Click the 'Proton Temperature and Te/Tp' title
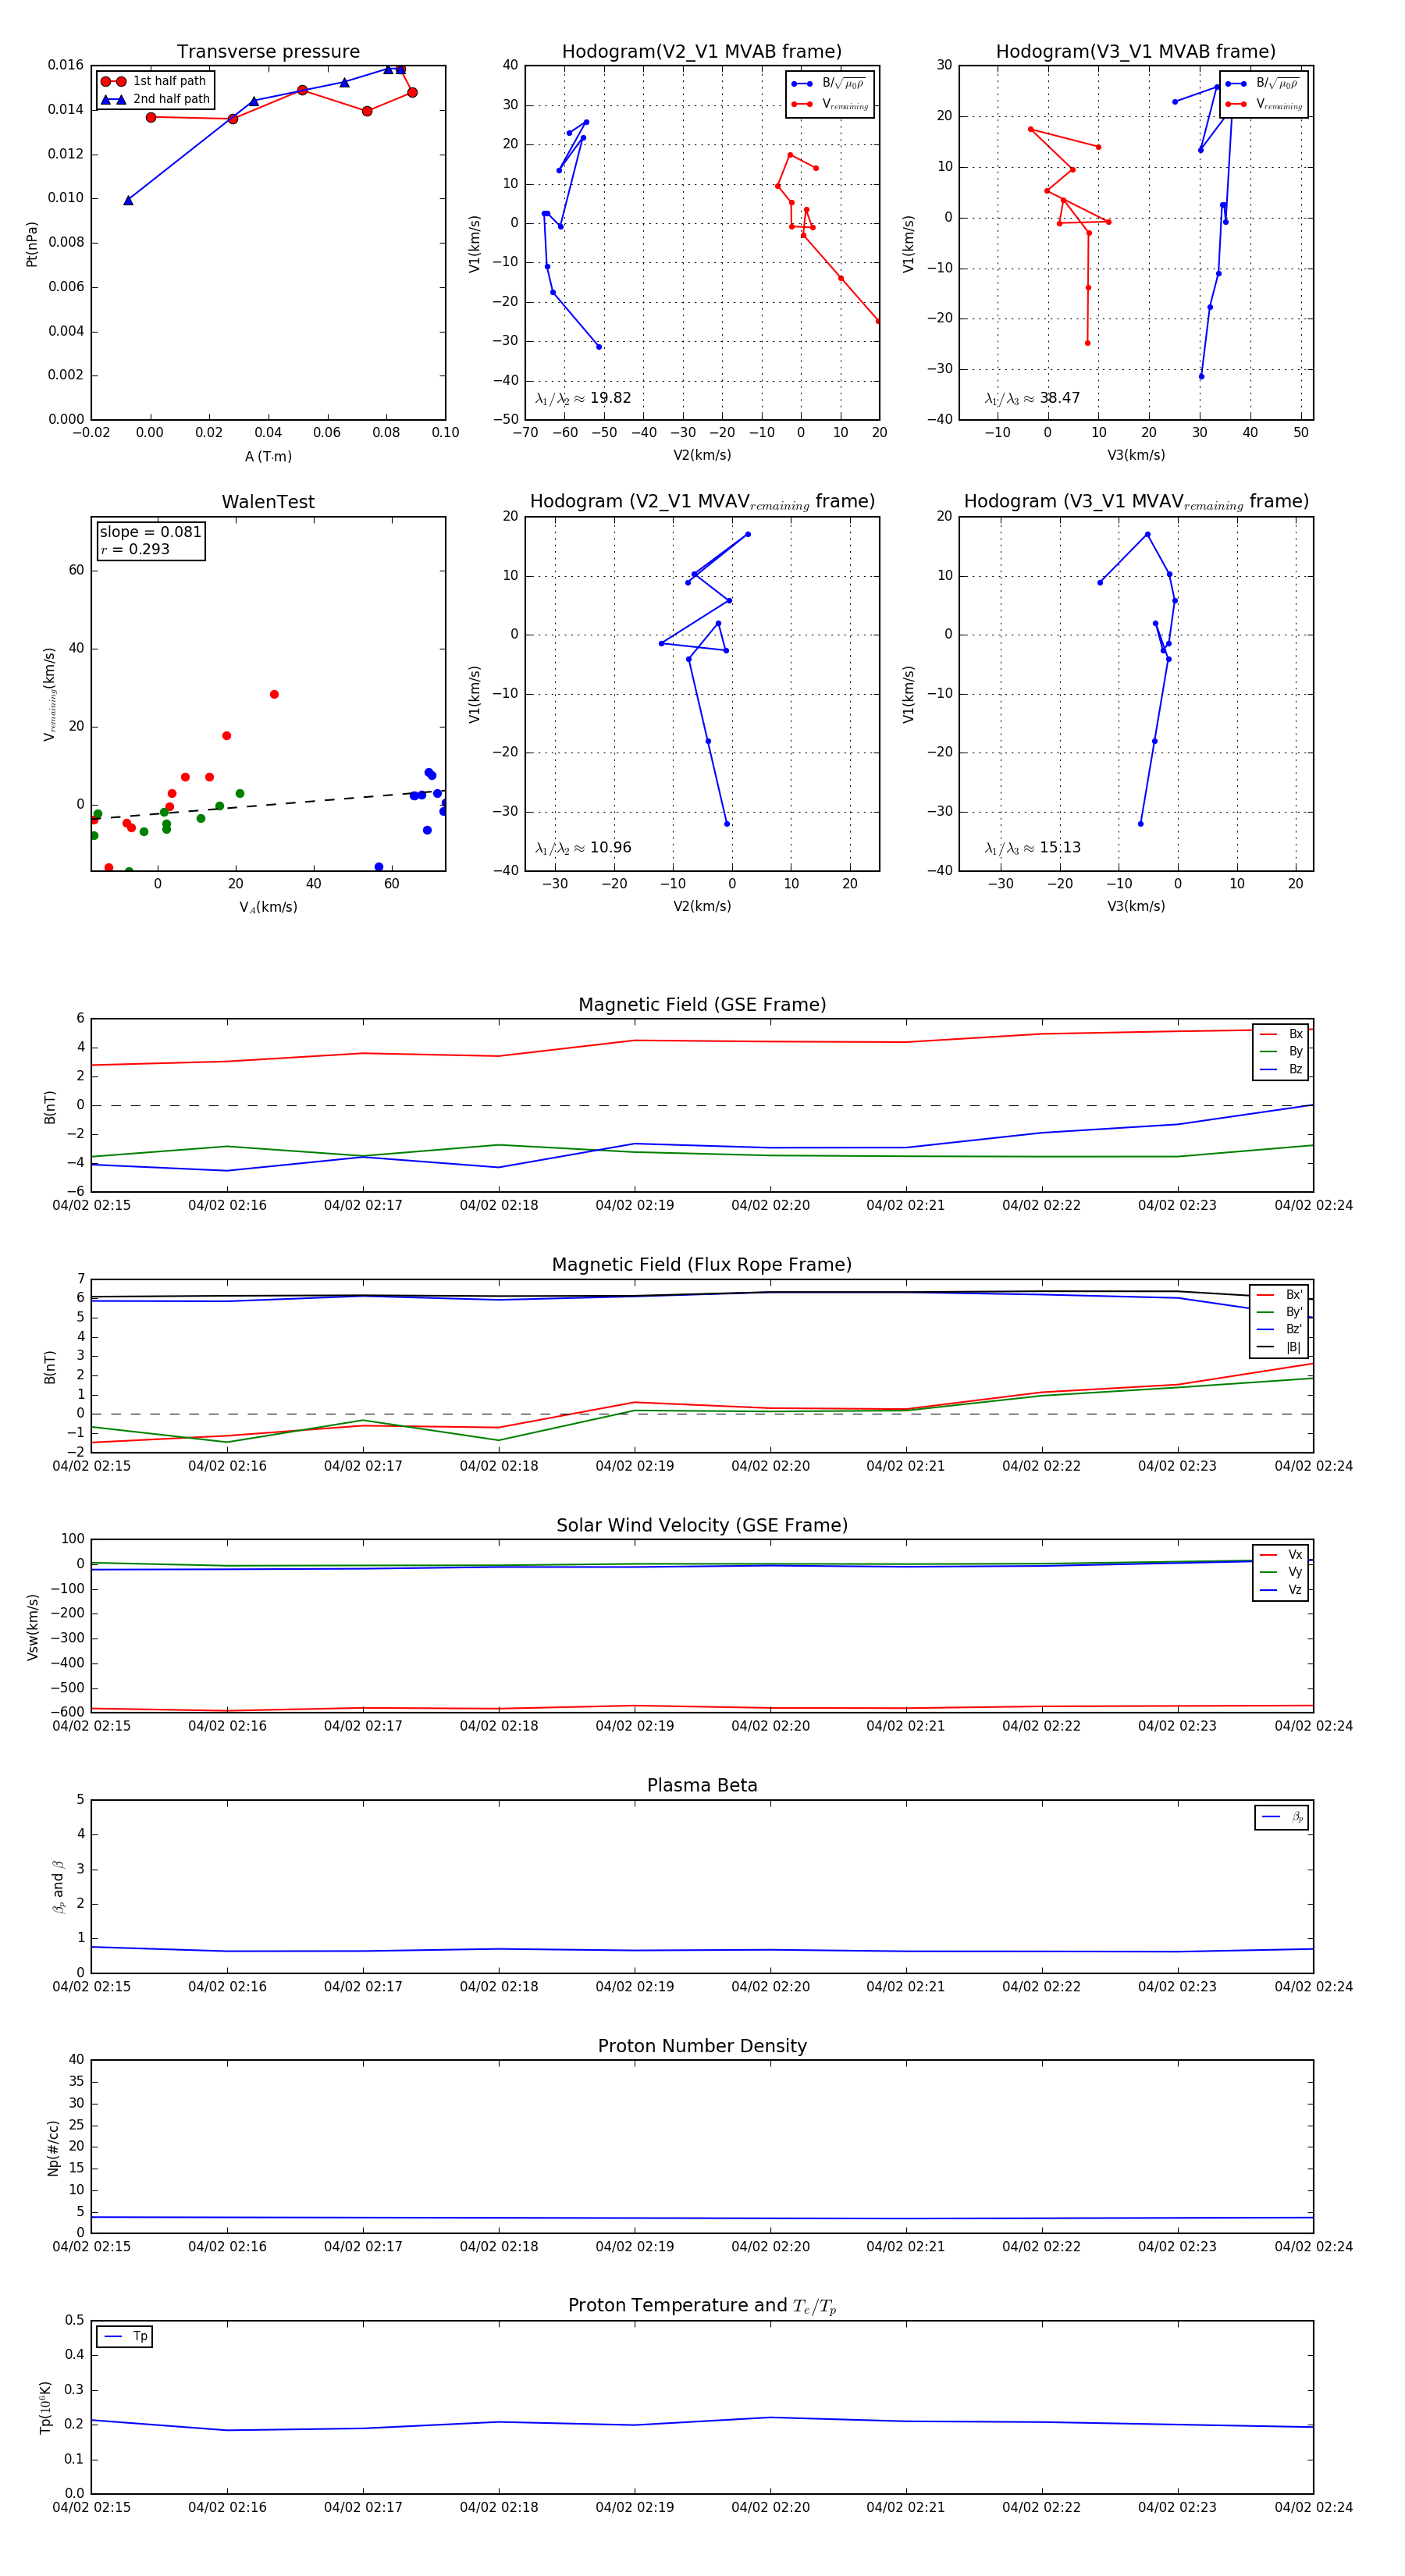 (702, 2306)
